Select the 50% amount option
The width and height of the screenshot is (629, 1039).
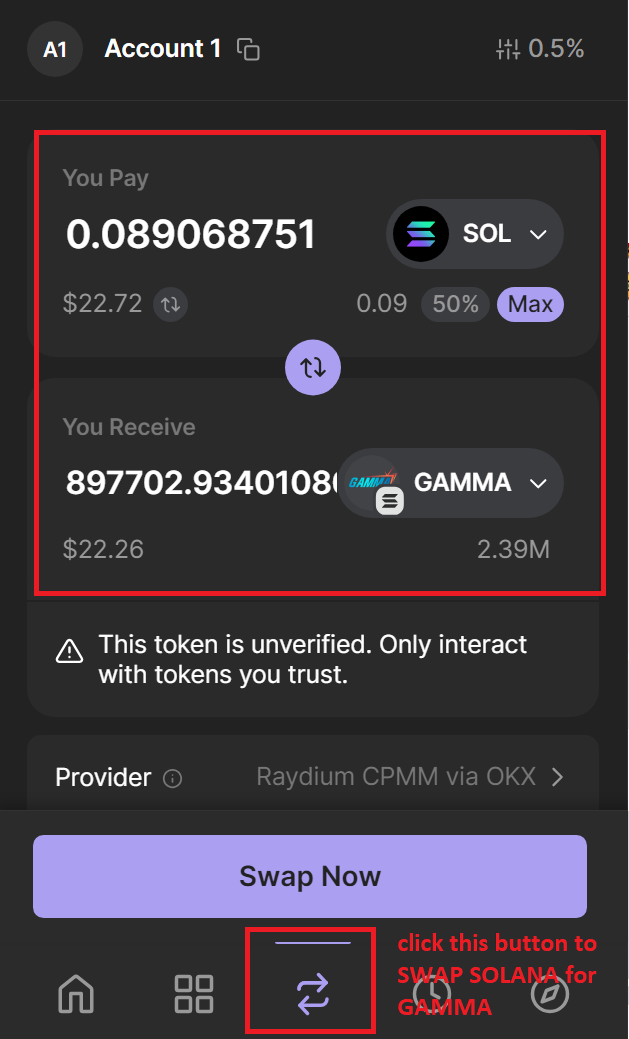click(455, 304)
